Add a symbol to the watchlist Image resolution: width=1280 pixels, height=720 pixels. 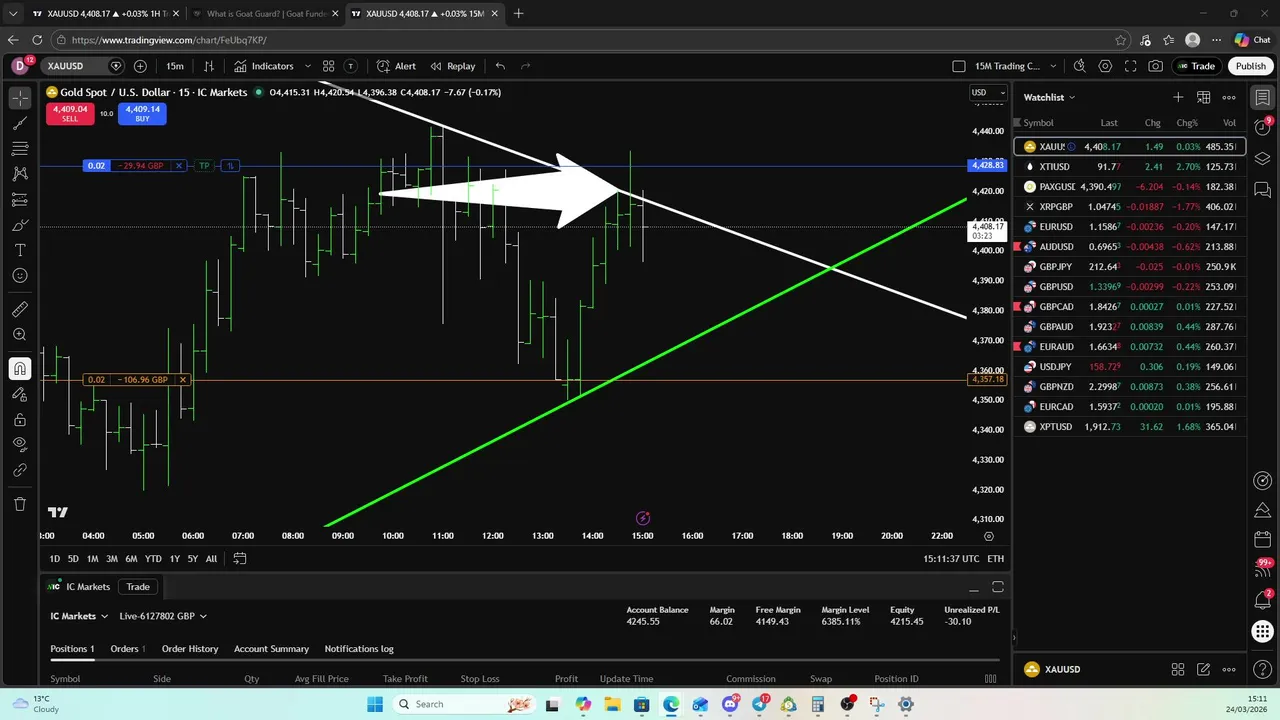coord(1178,97)
